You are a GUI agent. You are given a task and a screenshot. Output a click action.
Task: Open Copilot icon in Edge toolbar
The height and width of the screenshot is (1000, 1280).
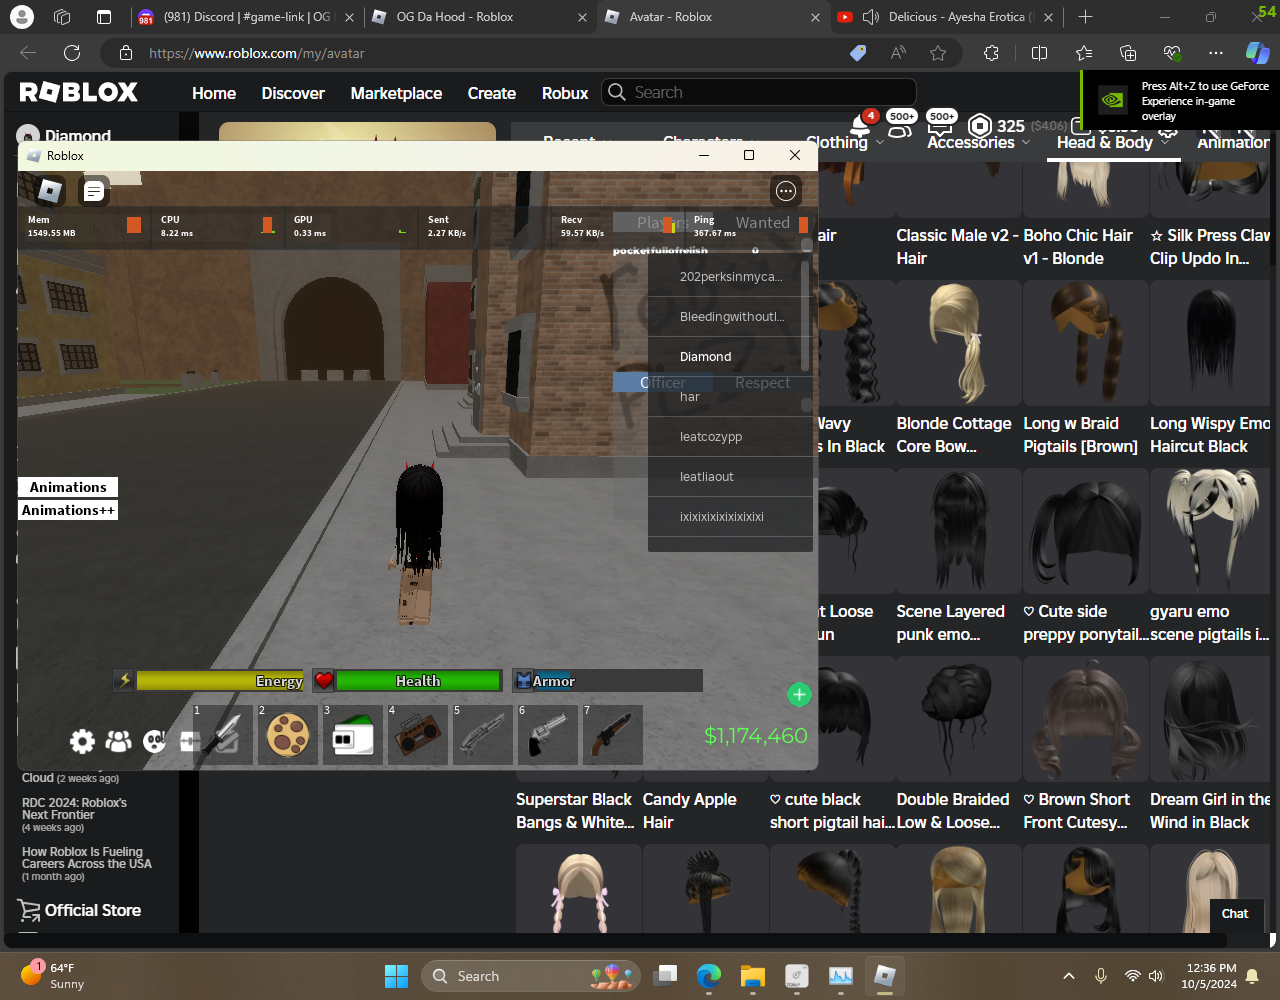(x=1257, y=53)
